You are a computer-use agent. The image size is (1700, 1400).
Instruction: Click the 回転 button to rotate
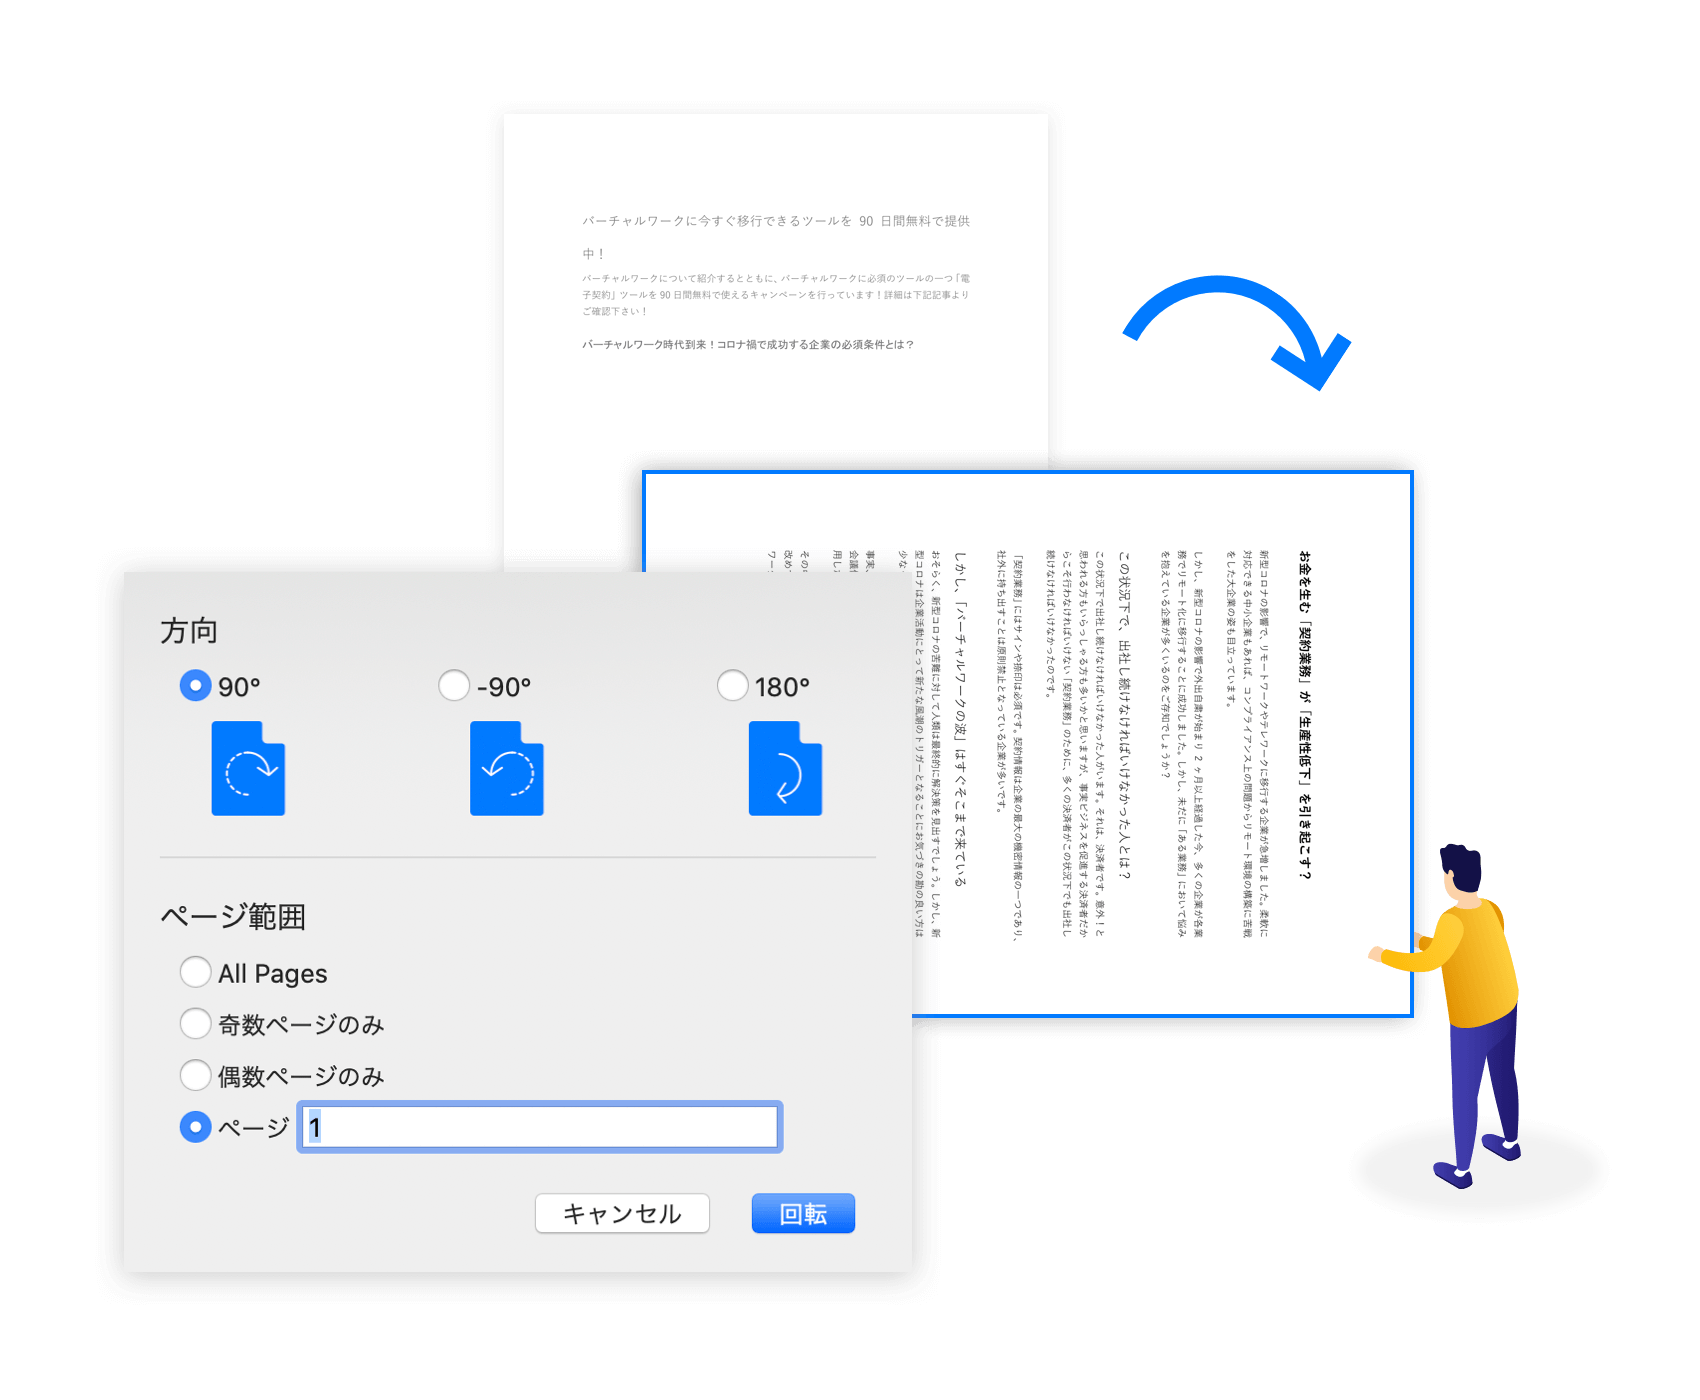click(x=803, y=1213)
